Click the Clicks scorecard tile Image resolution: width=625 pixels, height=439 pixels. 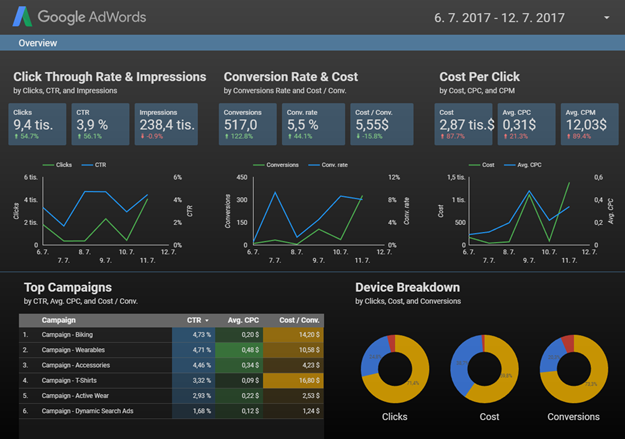pyautogui.click(x=37, y=124)
